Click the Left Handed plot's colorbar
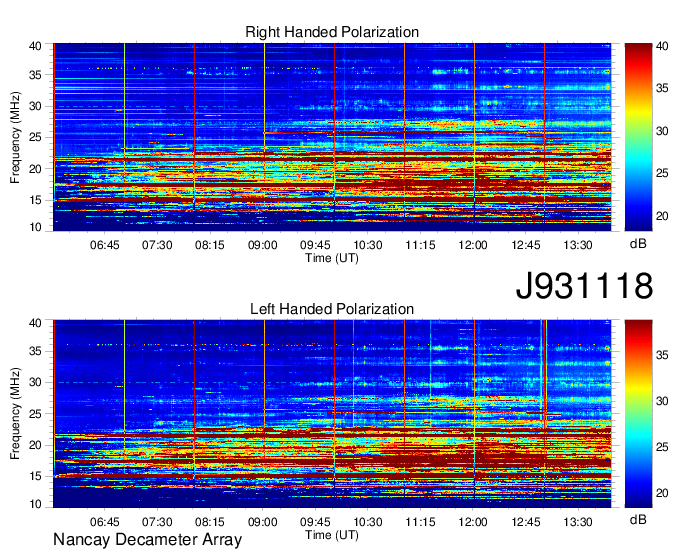This screenshot has height=552, width=680. point(638,414)
